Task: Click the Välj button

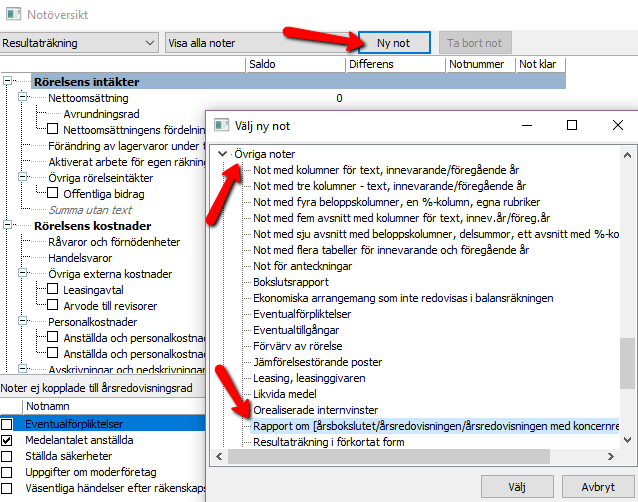Action: point(517,487)
